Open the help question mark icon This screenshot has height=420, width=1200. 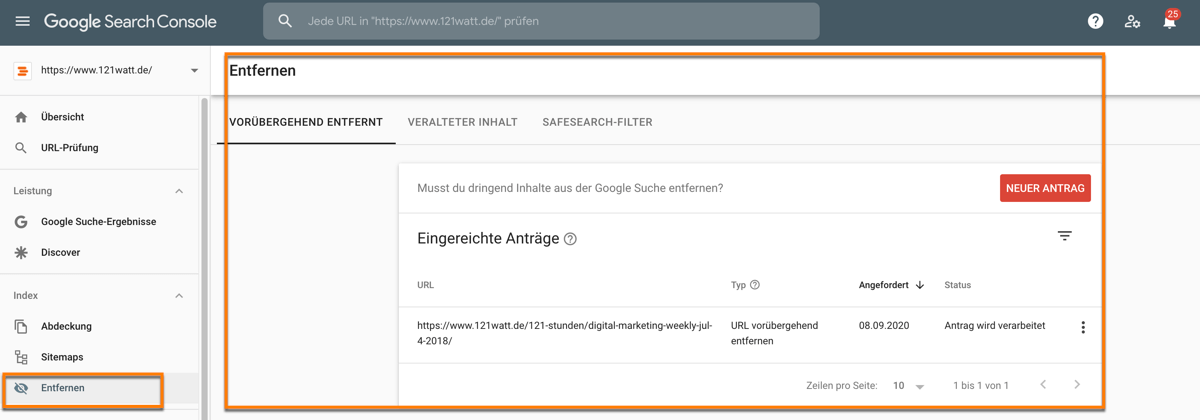pyautogui.click(x=1096, y=21)
